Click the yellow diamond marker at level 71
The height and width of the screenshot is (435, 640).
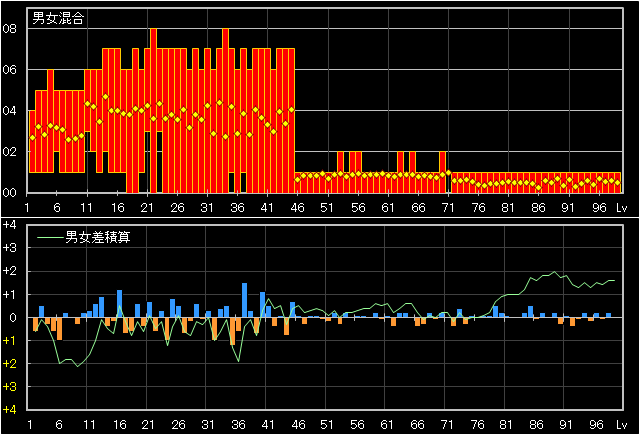(449, 173)
